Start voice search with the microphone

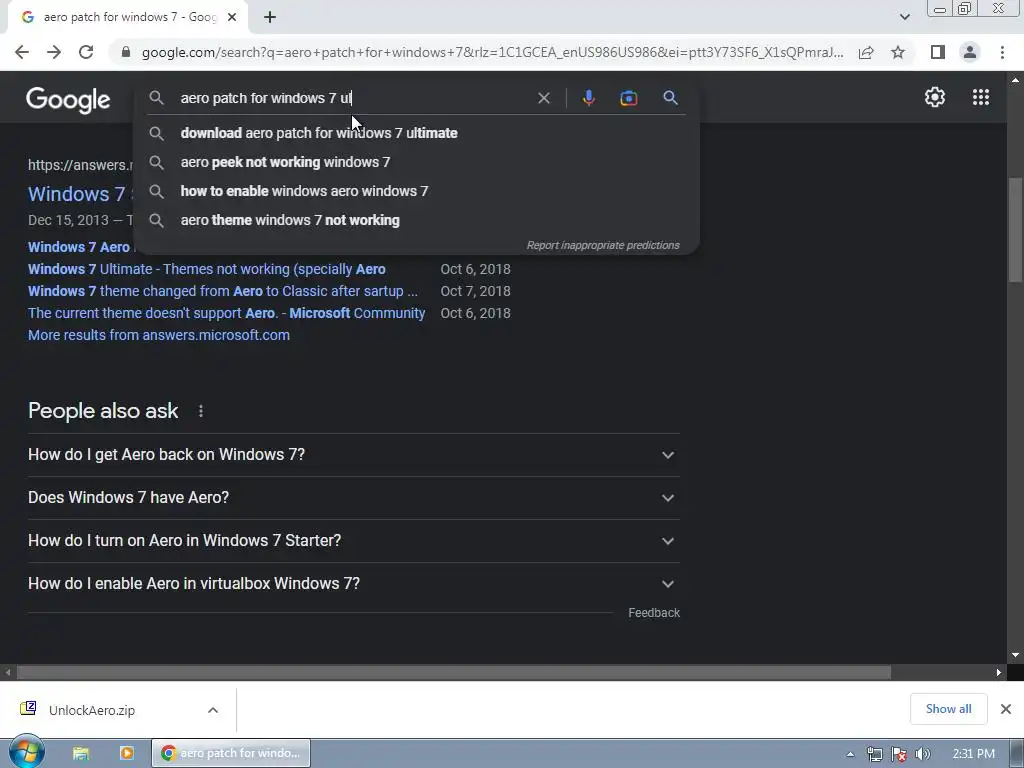coord(588,98)
